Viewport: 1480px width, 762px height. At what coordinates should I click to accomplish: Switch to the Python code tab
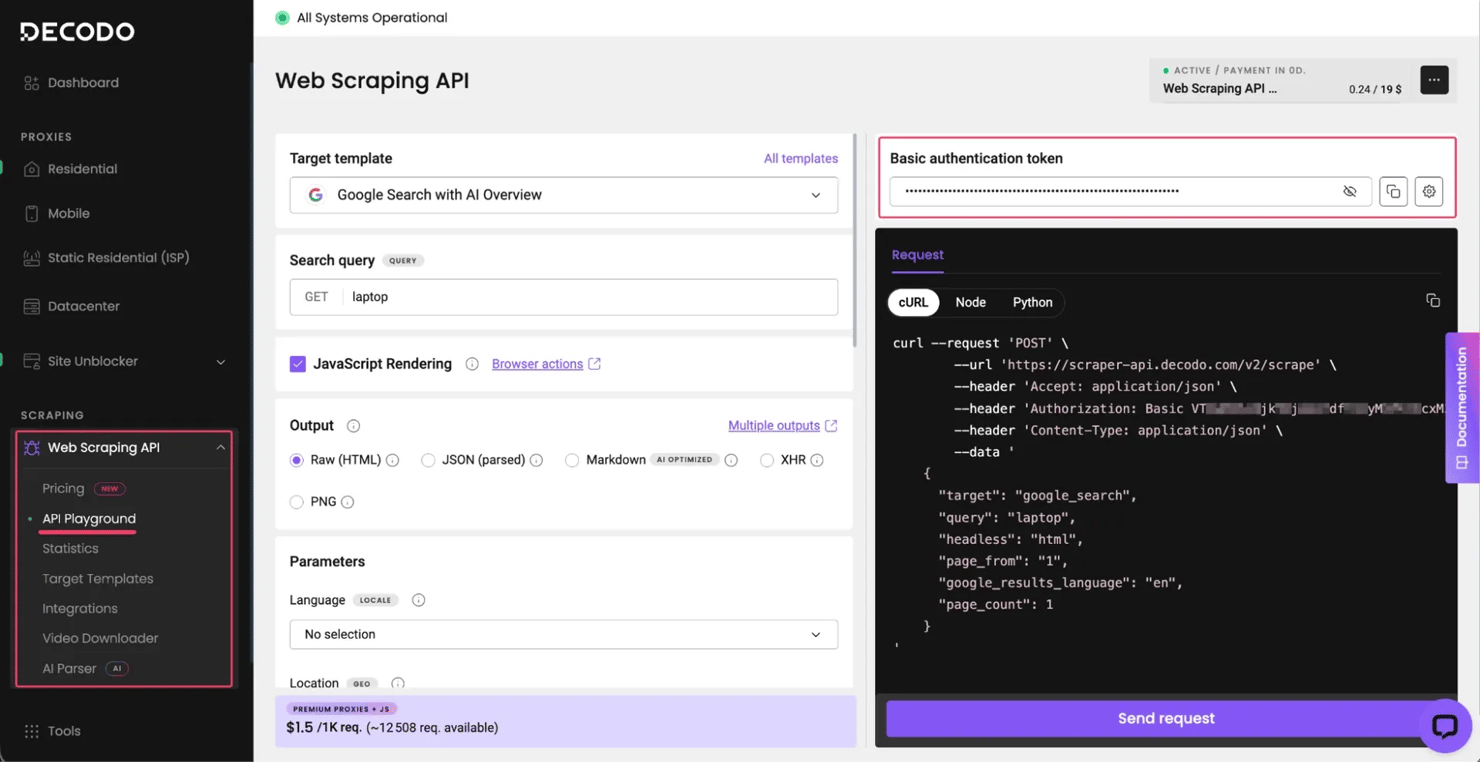click(1032, 302)
